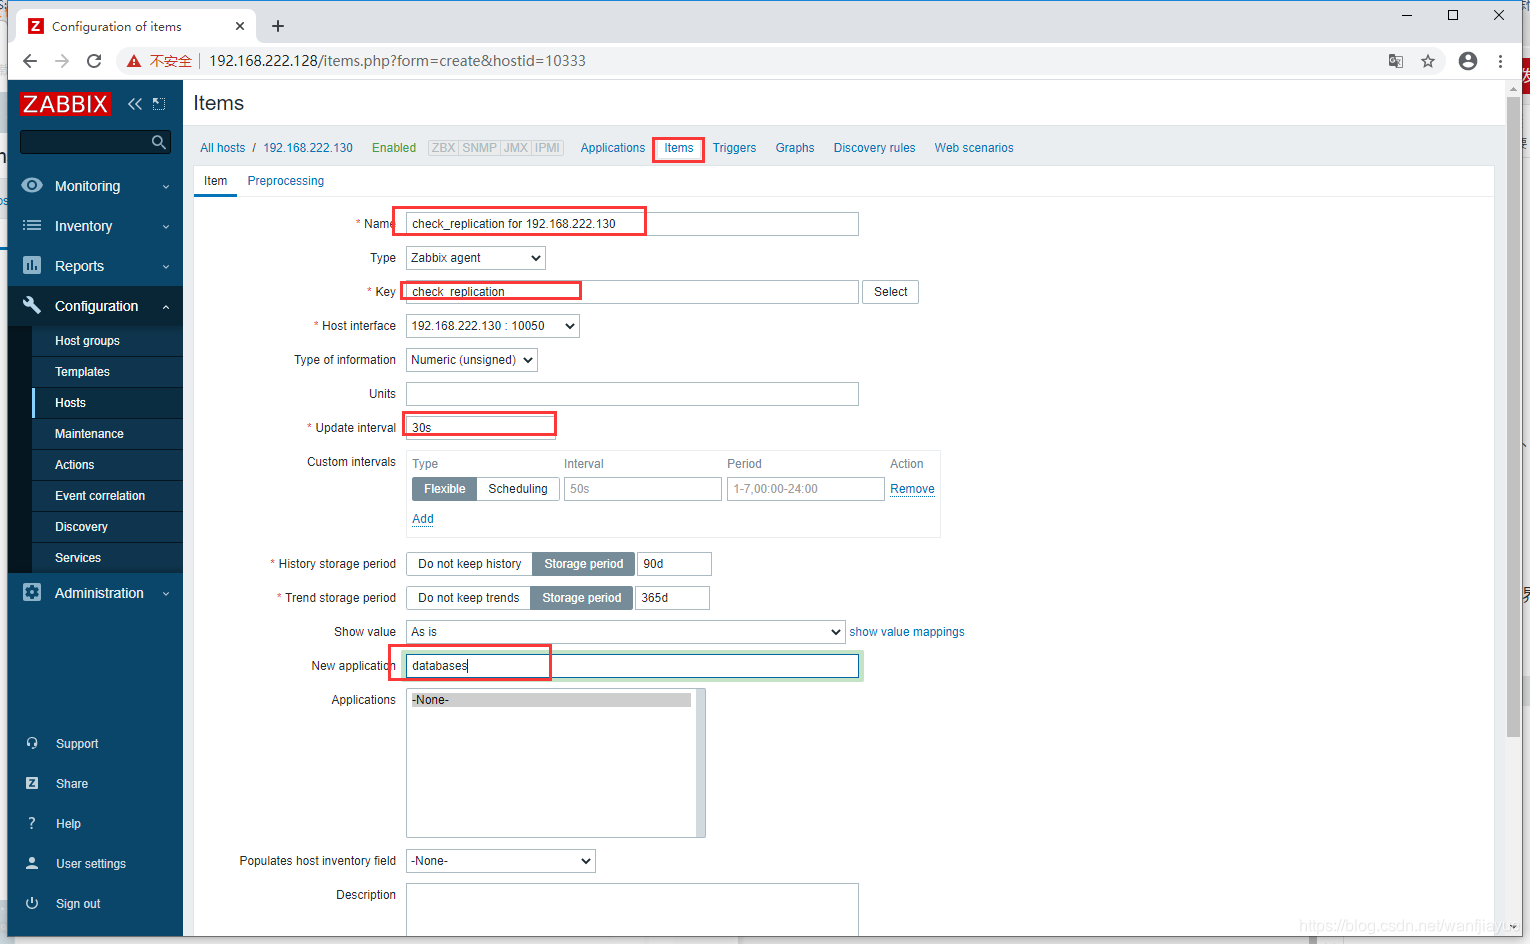
Task: Click the Select key button
Action: coord(890,292)
